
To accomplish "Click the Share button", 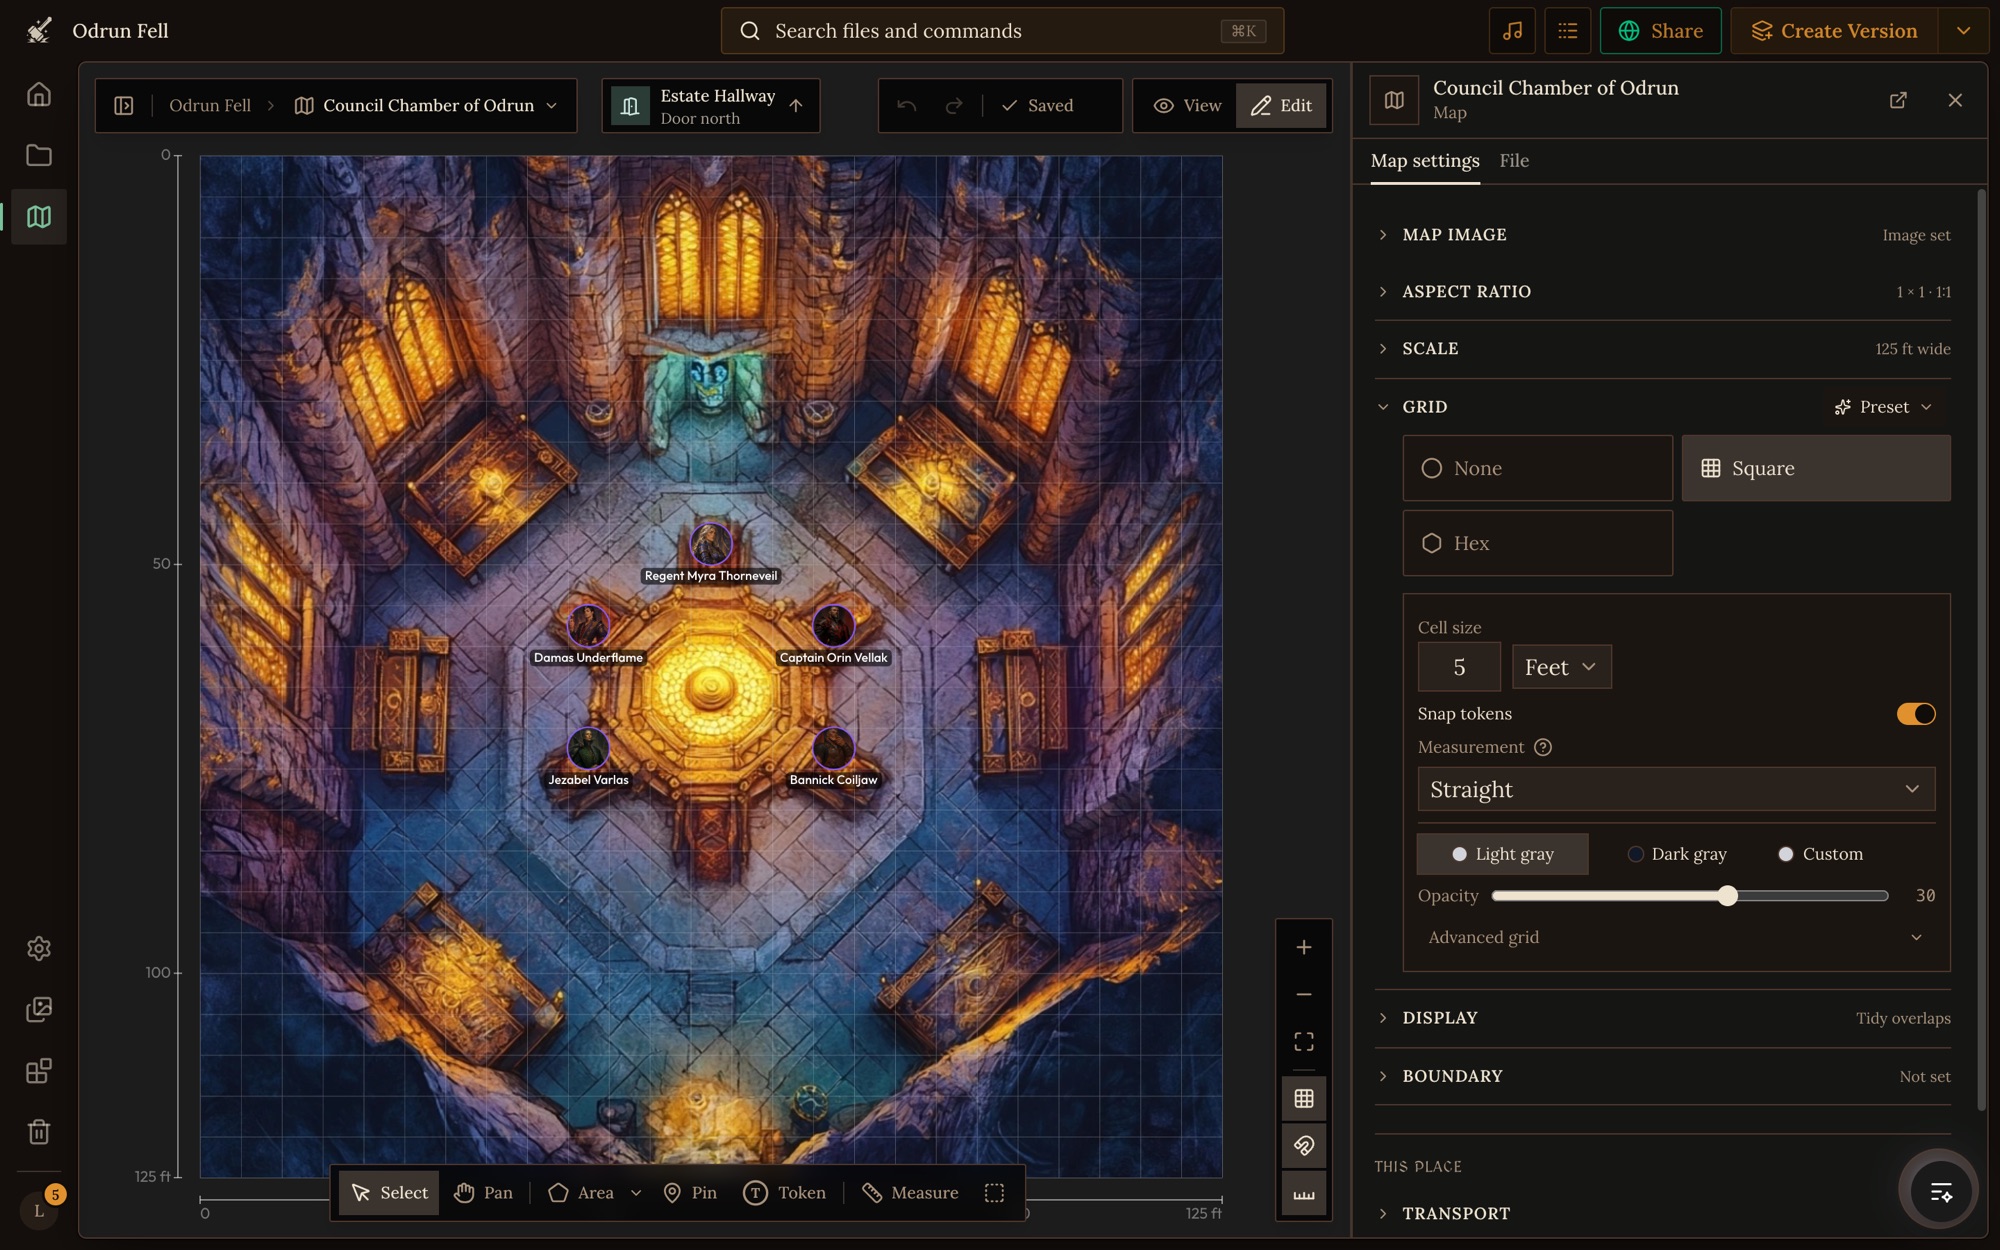I will (x=1660, y=31).
